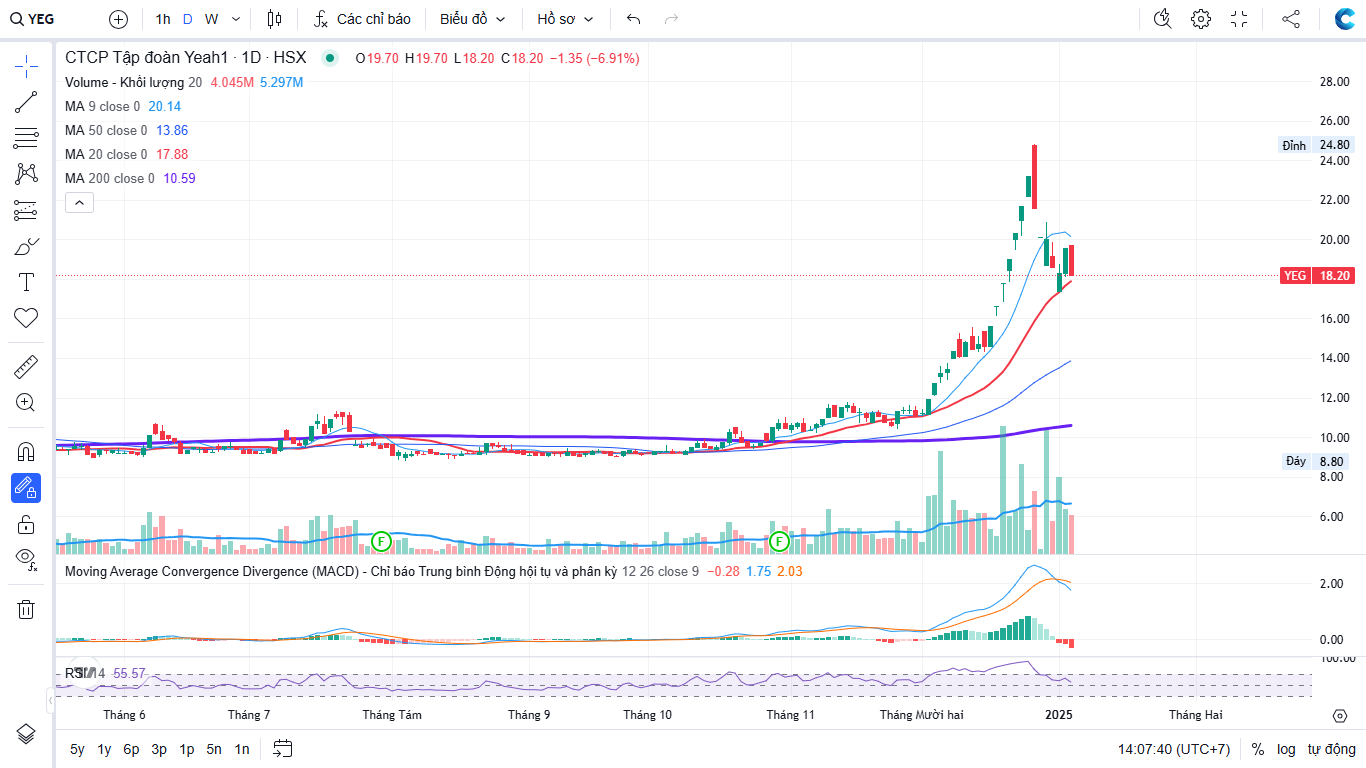
Task: Select the MA 200 close indicator legend
Action: coord(110,178)
